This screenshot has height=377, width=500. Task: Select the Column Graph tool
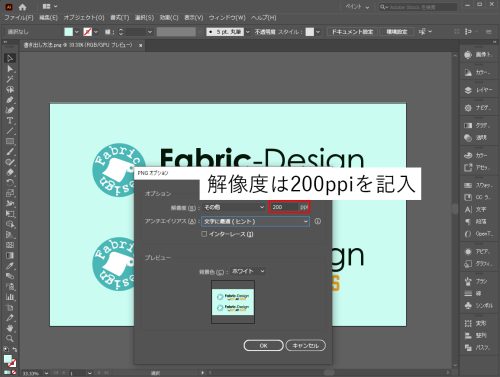pos(10,297)
